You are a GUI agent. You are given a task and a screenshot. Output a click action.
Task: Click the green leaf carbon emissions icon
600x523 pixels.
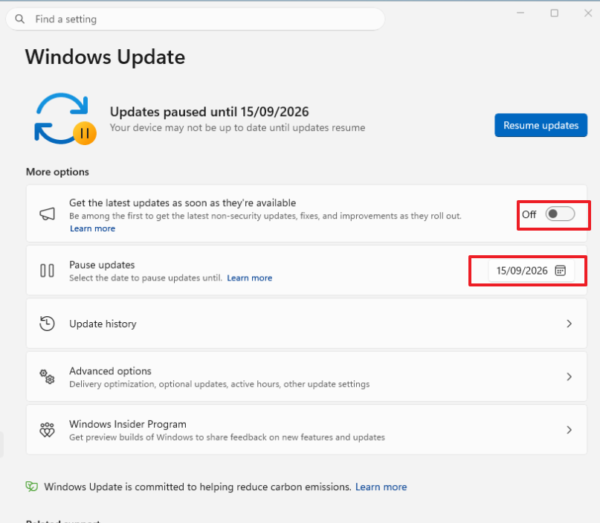coord(32,486)
